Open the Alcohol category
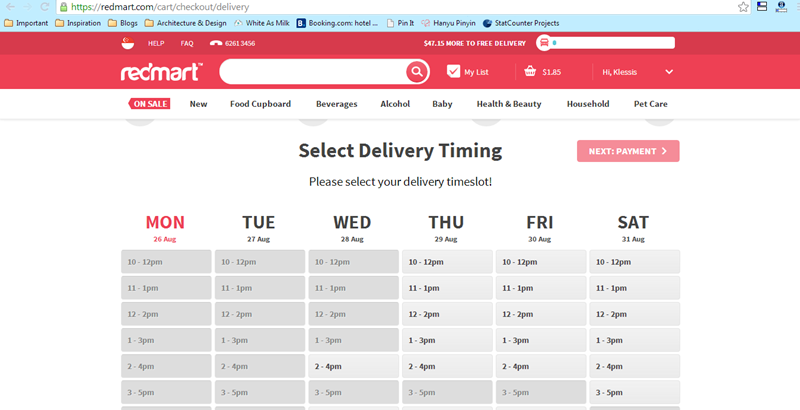Viewport: 800px width, 410px height. pos(395,104)
